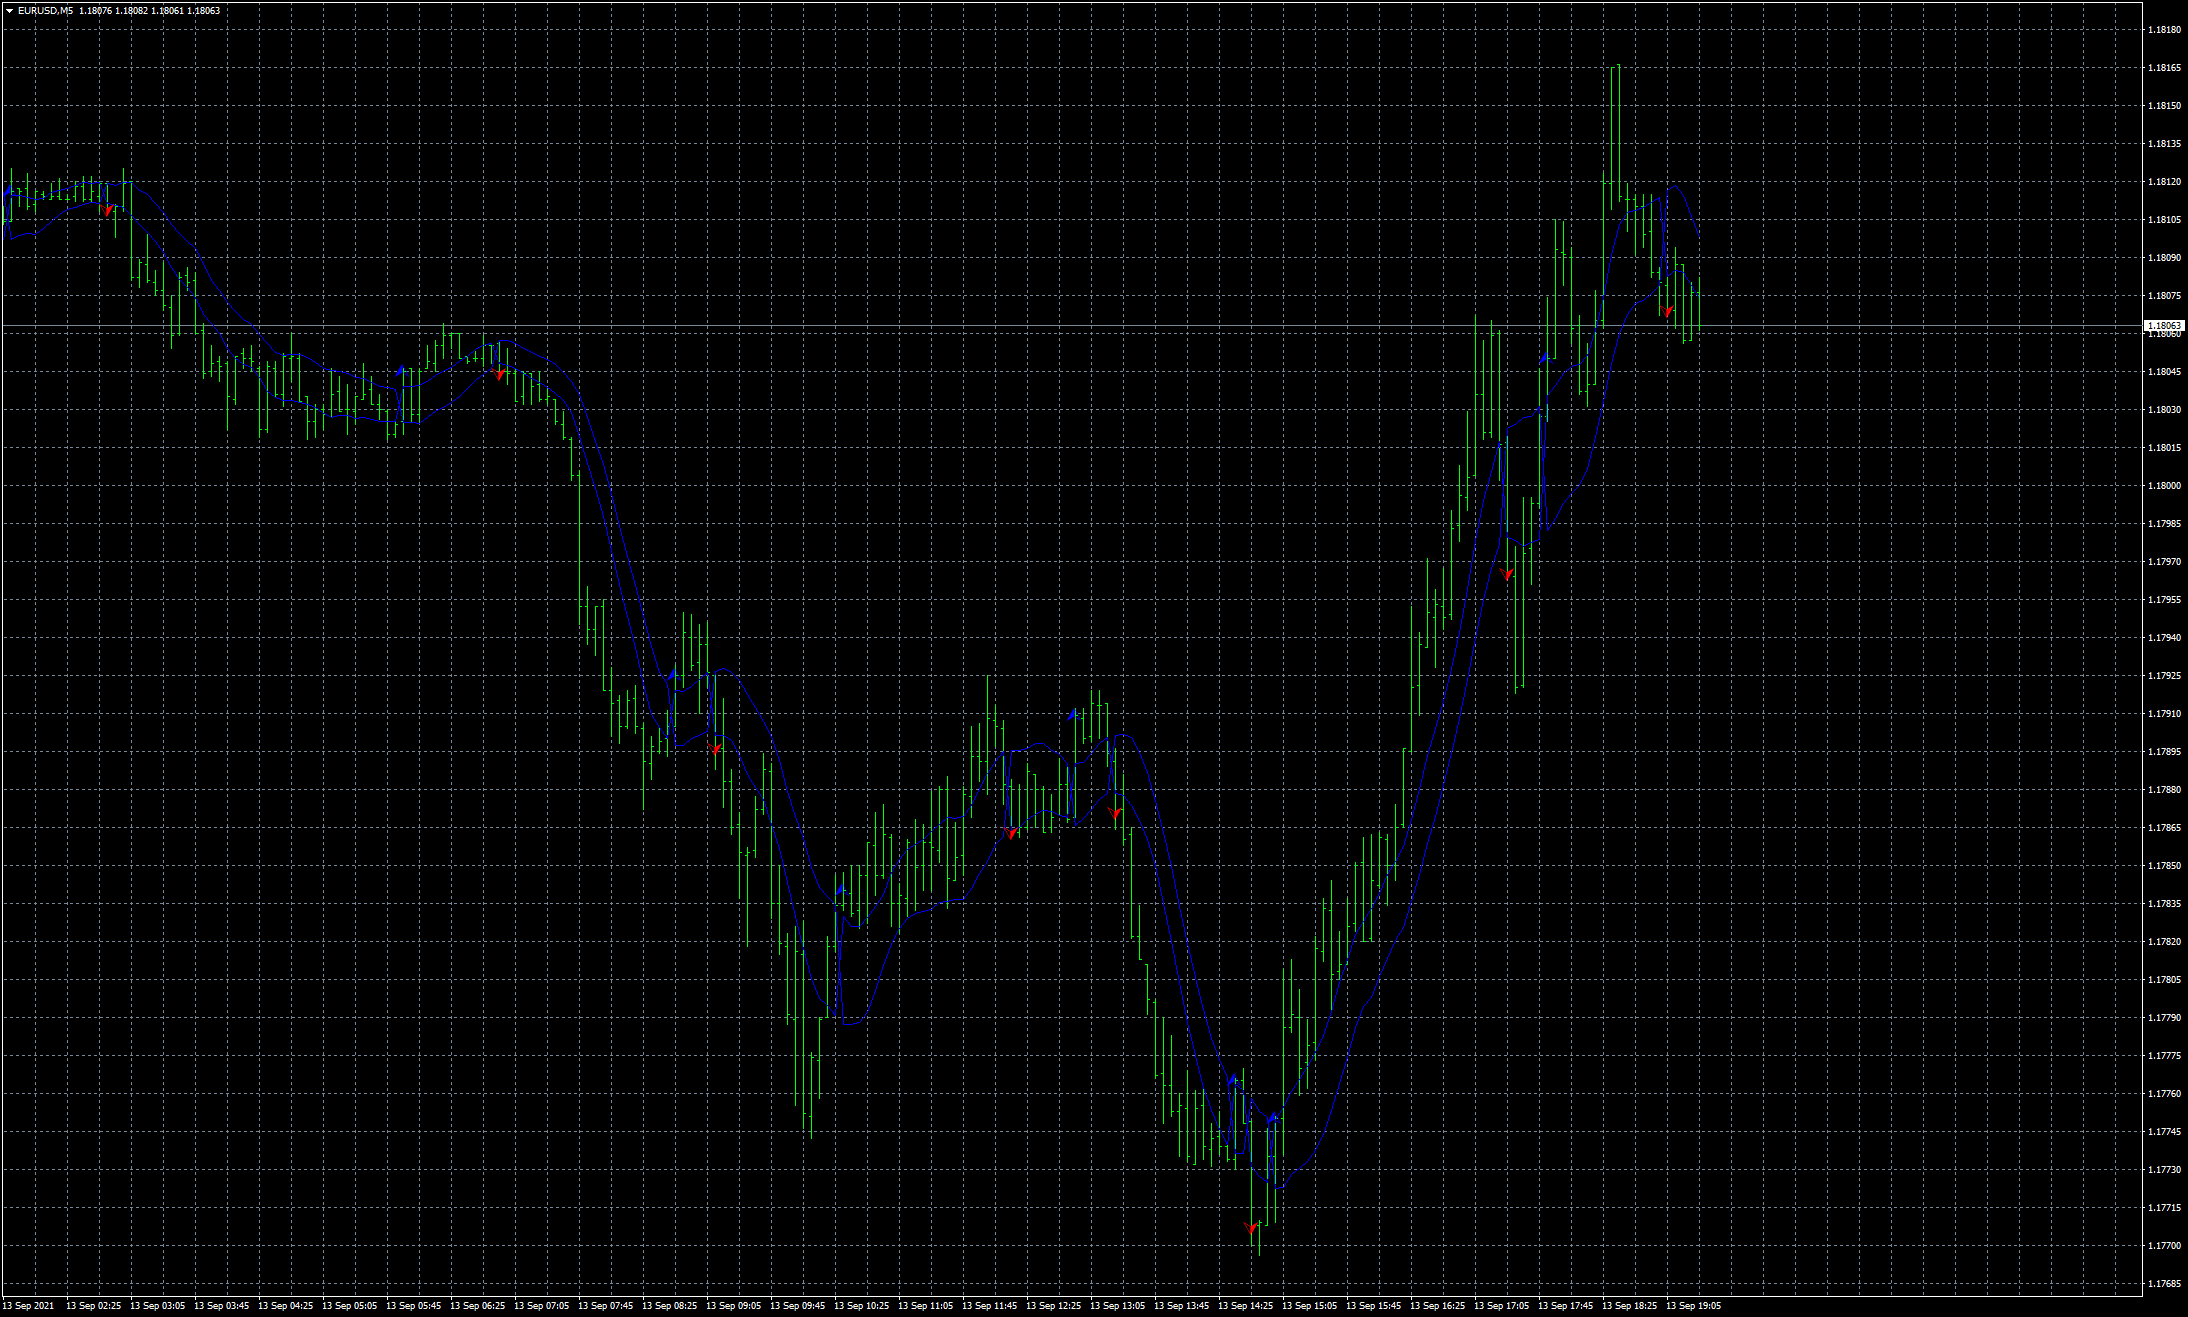Image resolution: width=2188 pixels, height=1317 pixels.
Task: Click the 13 Sep 07:45 time label
Action: [x=606, y=1306]
